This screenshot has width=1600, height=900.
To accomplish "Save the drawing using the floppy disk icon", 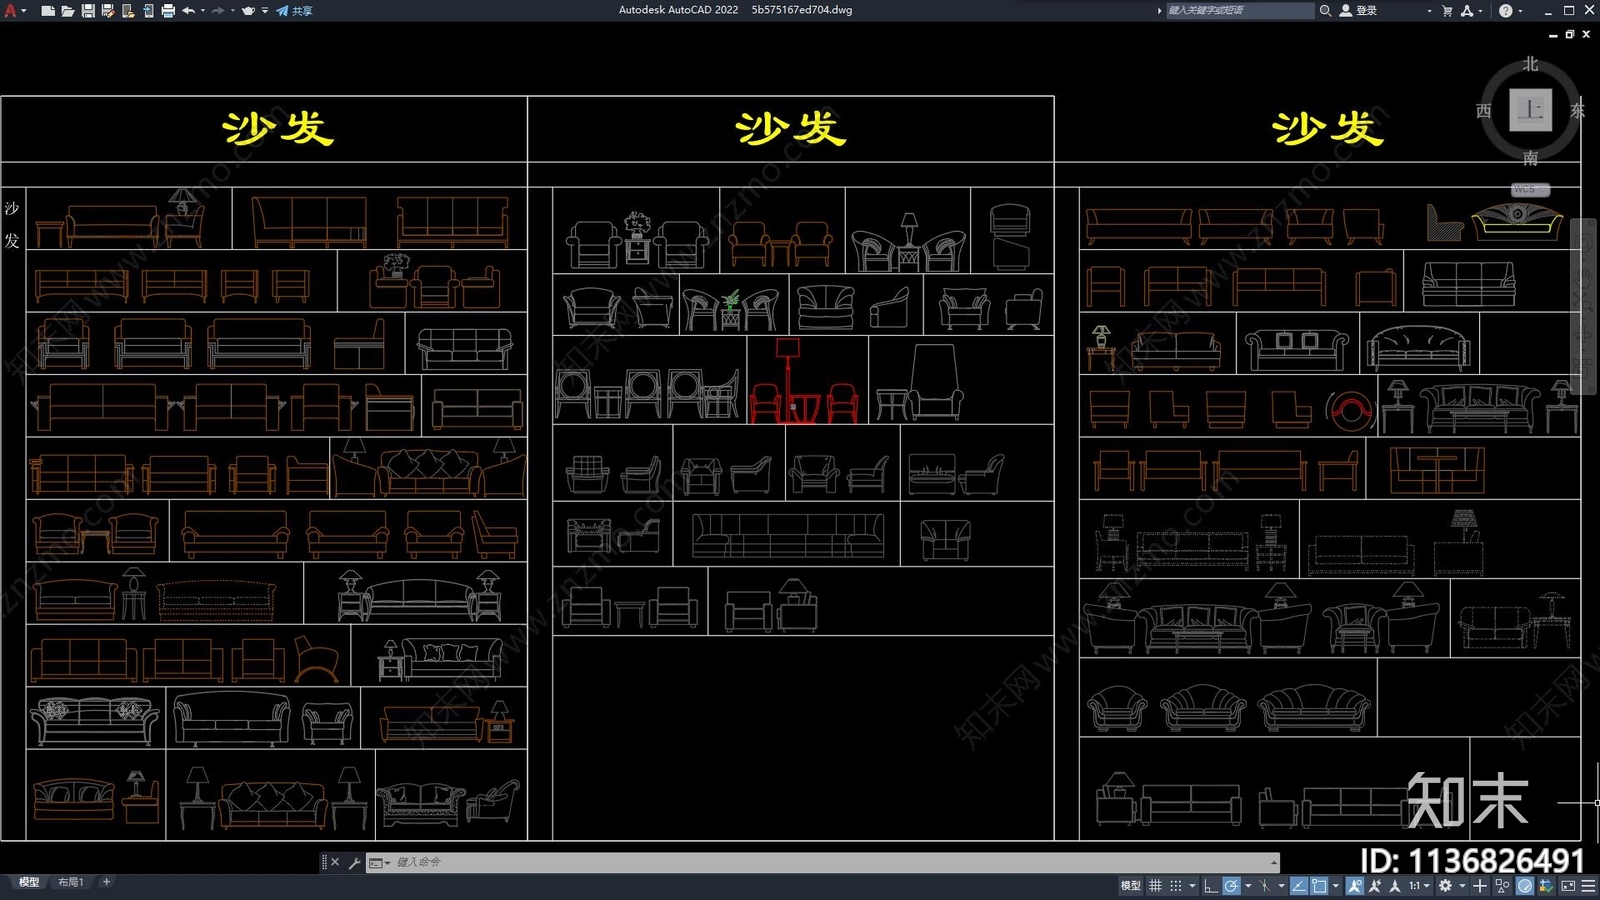I will (x=88, y=10).
